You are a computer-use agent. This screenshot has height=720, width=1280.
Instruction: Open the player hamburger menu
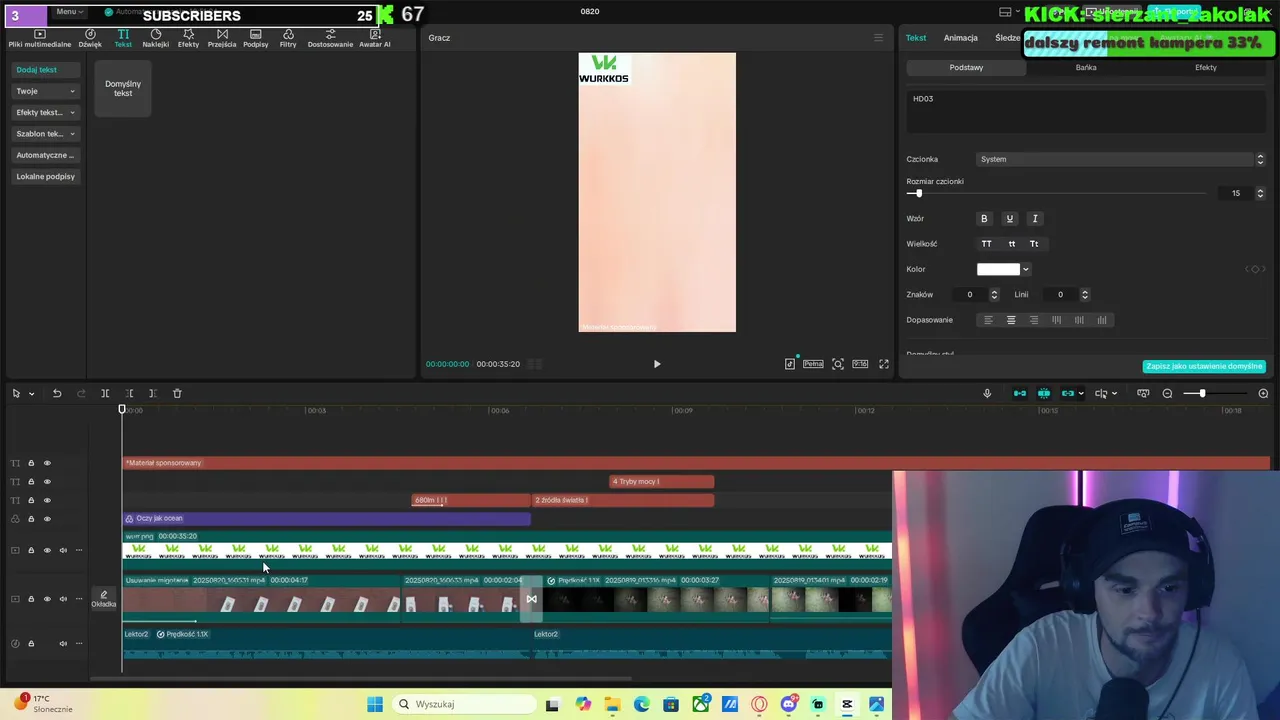879,38
